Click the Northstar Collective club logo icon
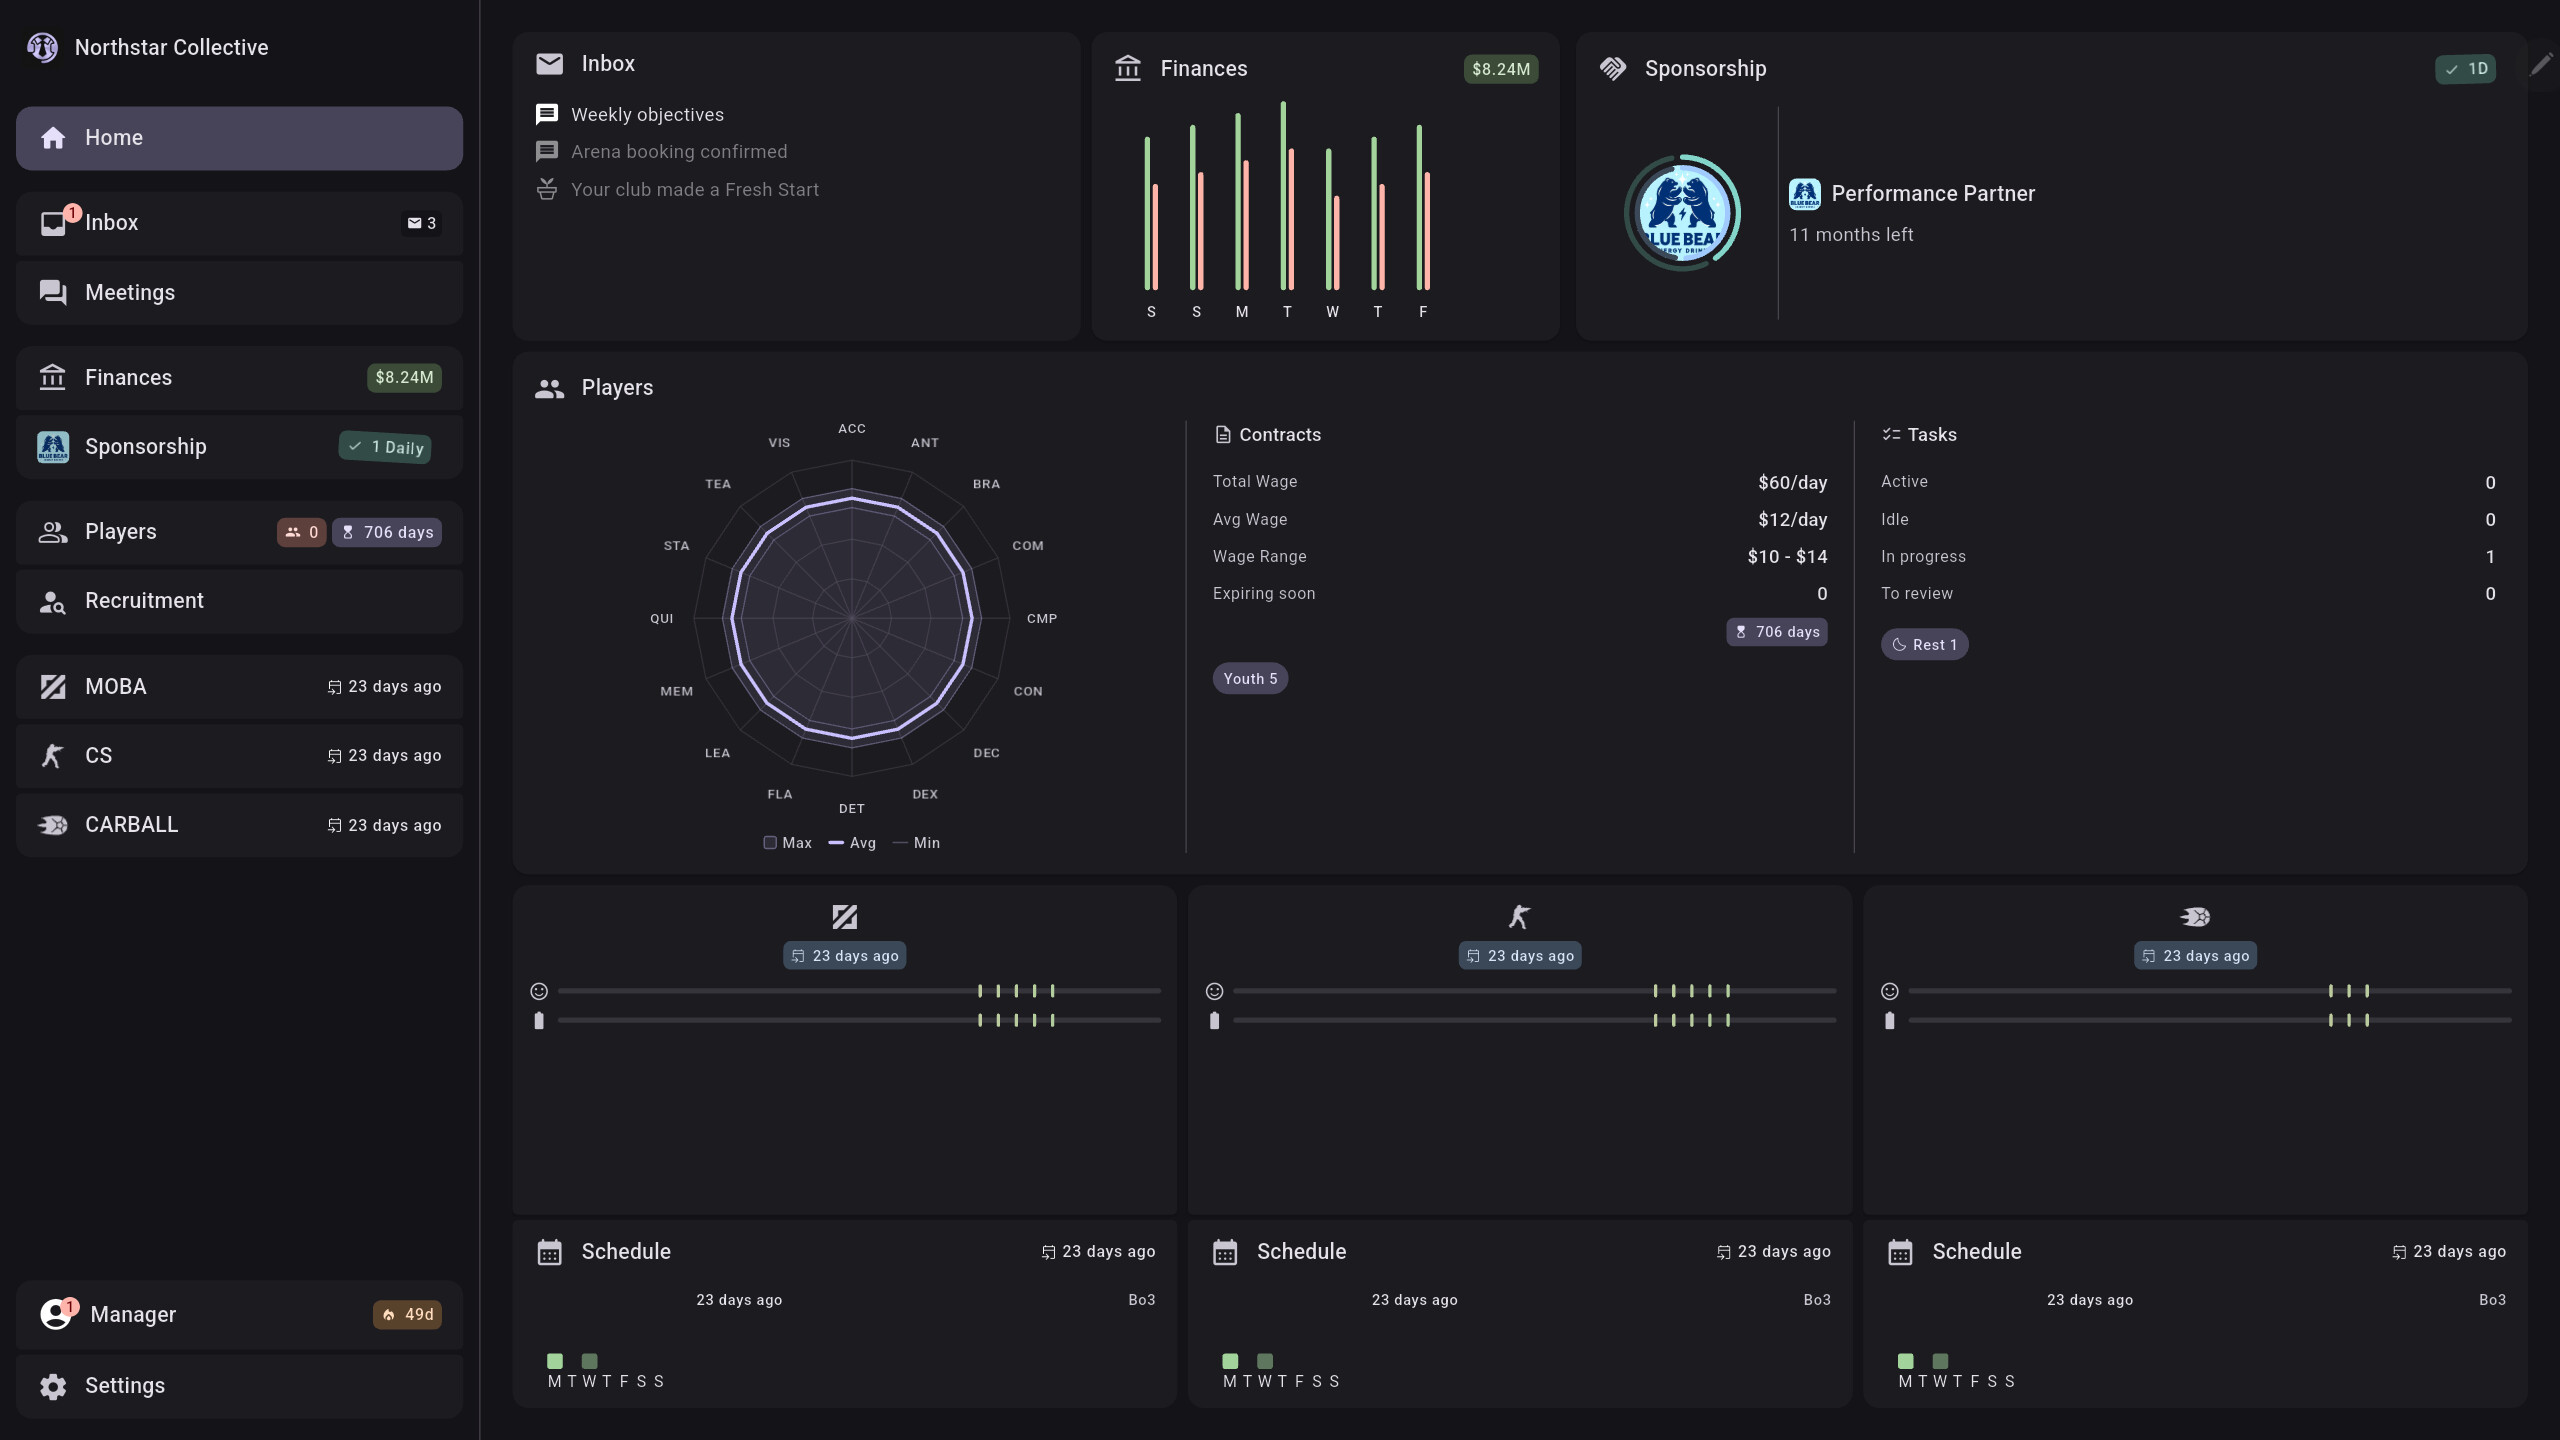 tap(42, 47)
